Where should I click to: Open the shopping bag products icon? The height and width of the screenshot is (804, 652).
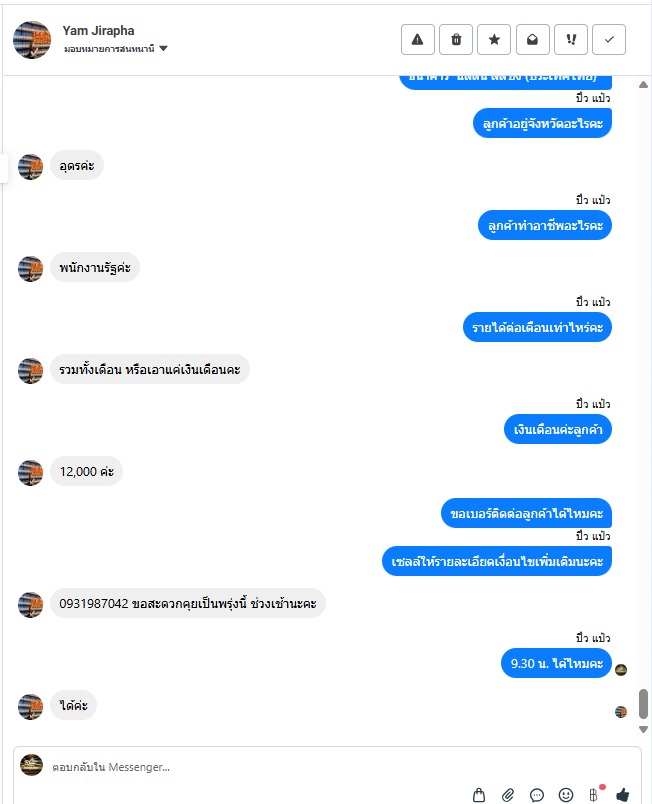coord(479,795)
